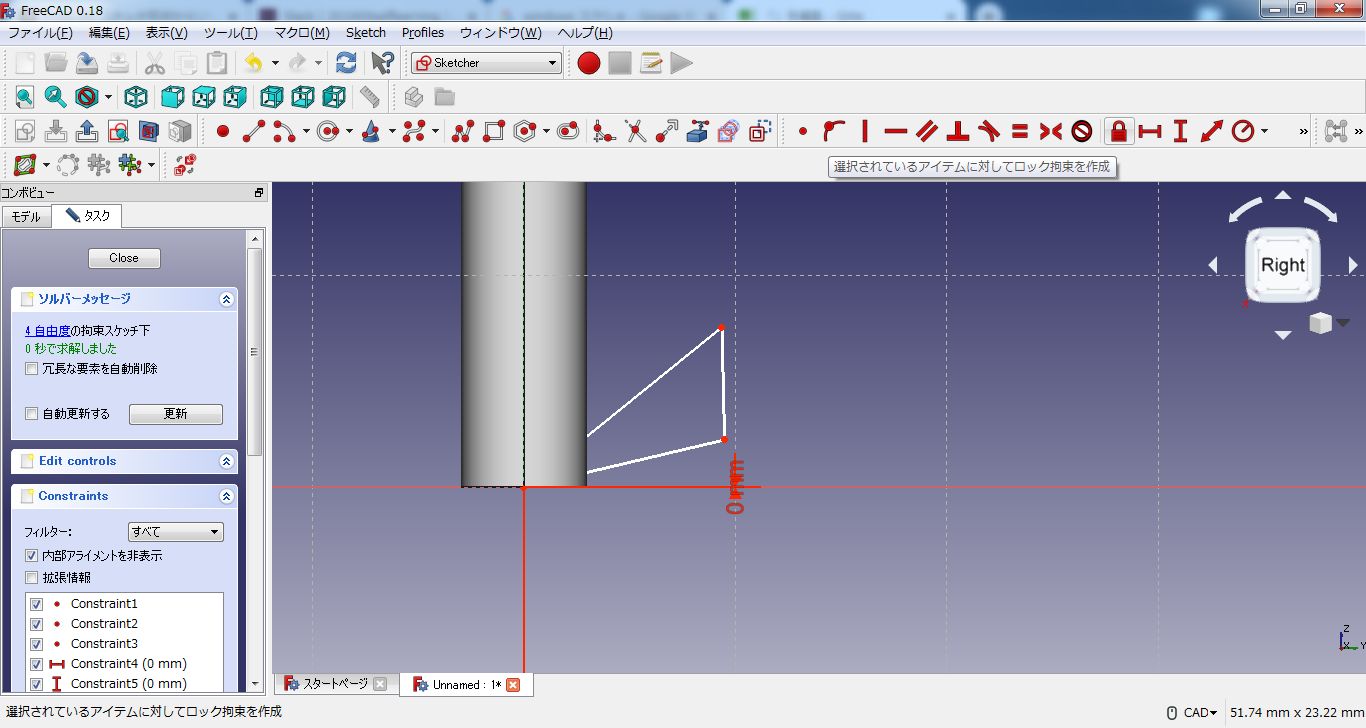Collapse the Constraints section
Viewport: 1366px width, 728px height.
(x=226, y=496)
